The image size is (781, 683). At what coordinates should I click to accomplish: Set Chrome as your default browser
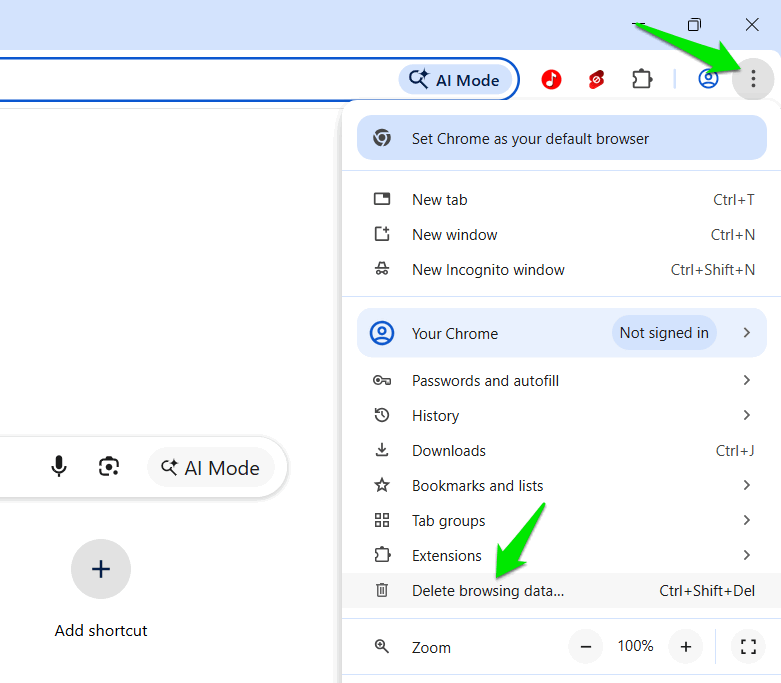(x=561, y=138)
